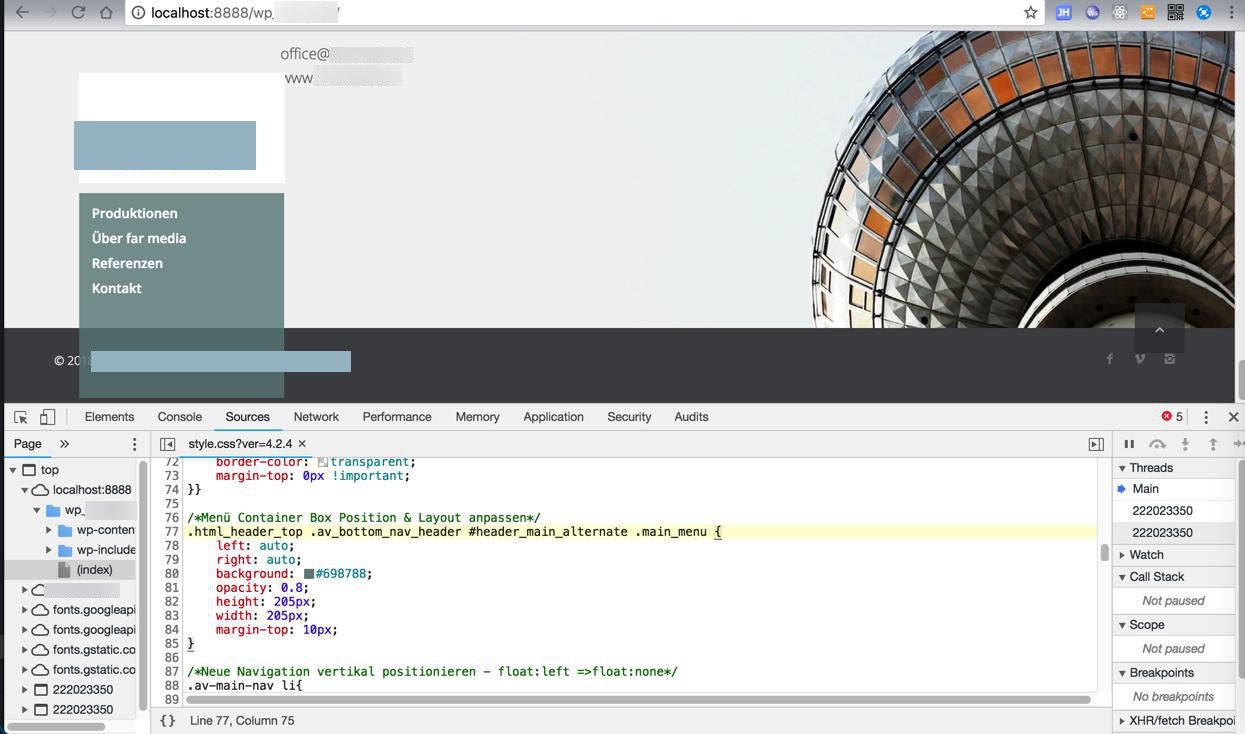The image size is (1245, 734).
Task: Open the Memory tab
Action: [477, 417]
